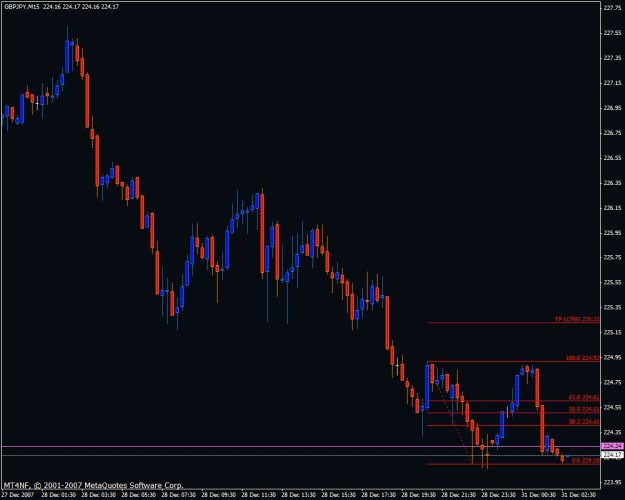
Task: Click the 28 Dec 01:30 time label
Action: (x=59, y=495)
